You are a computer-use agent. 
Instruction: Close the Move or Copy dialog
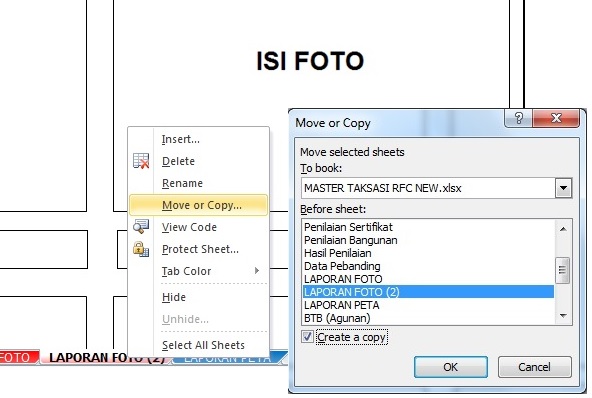(556, 118)
